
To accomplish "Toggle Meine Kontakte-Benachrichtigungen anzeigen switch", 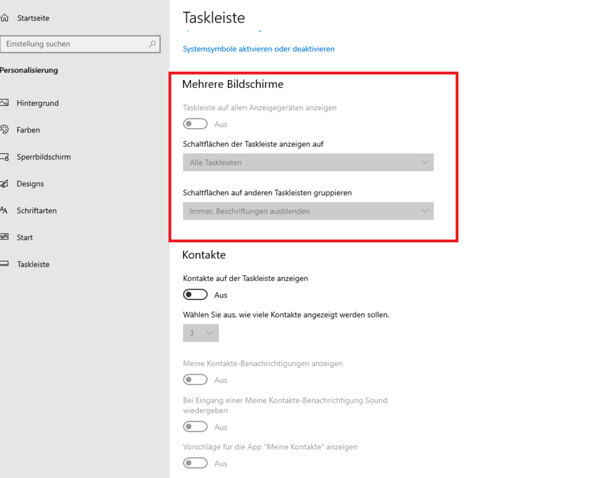I will (195, 379).
